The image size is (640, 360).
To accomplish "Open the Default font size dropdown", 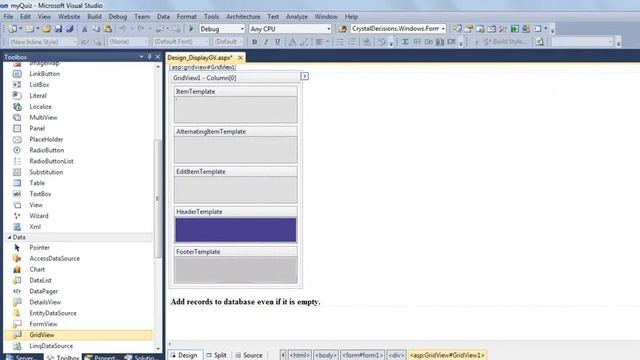I will pos(241,42).
